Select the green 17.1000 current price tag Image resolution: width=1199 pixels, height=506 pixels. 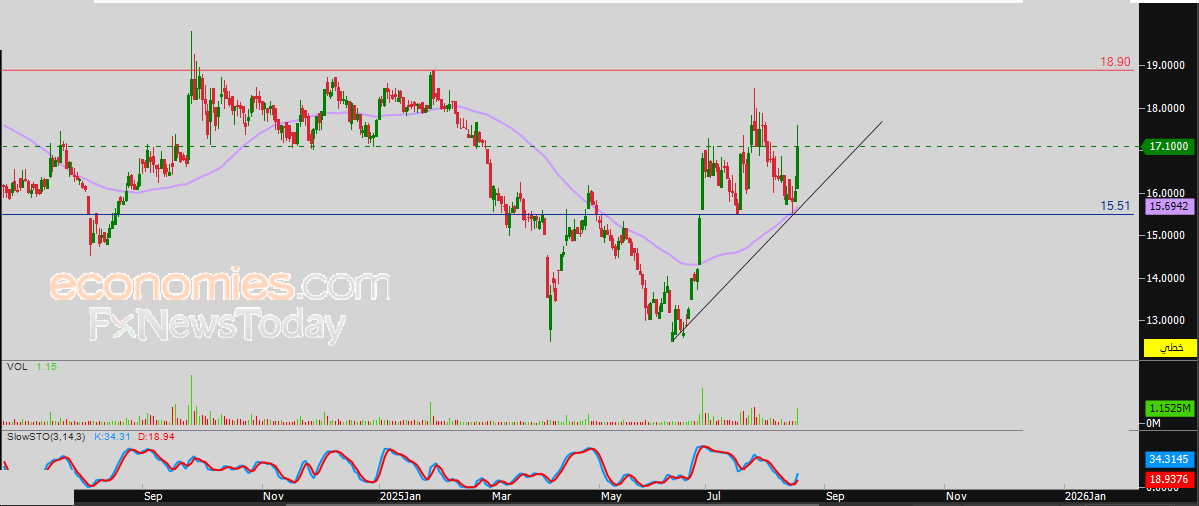point(1169,145)
